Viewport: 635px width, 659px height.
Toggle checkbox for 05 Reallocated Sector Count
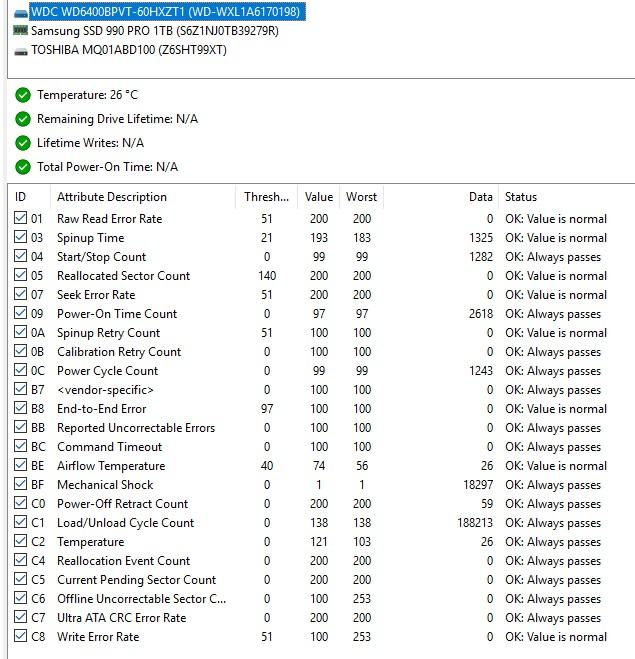[20, 274]
